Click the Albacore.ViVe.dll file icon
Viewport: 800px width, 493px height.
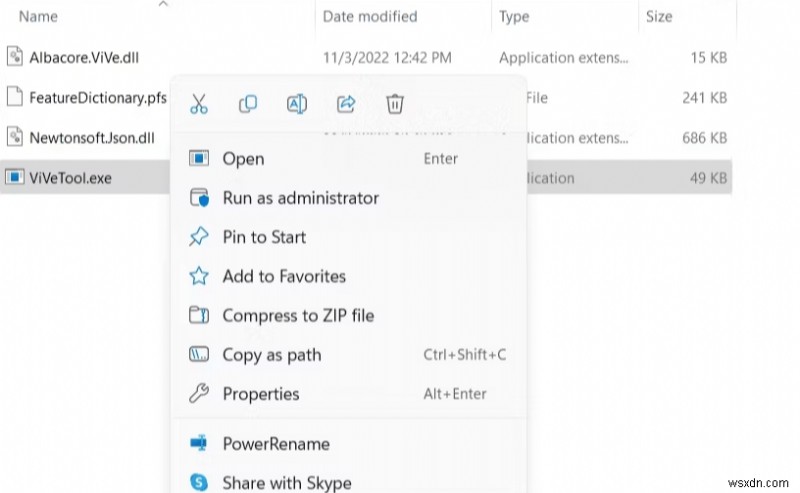pyautogui.click(x=14, y=57)
